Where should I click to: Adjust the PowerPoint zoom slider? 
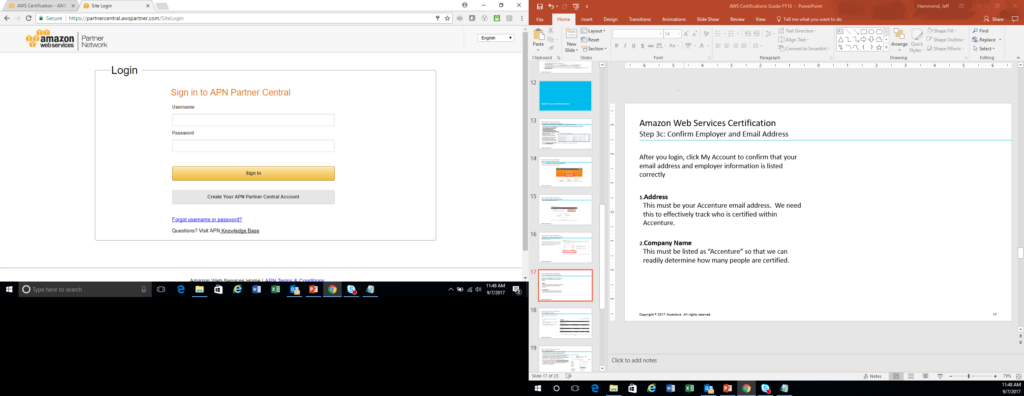click(968, 376)
